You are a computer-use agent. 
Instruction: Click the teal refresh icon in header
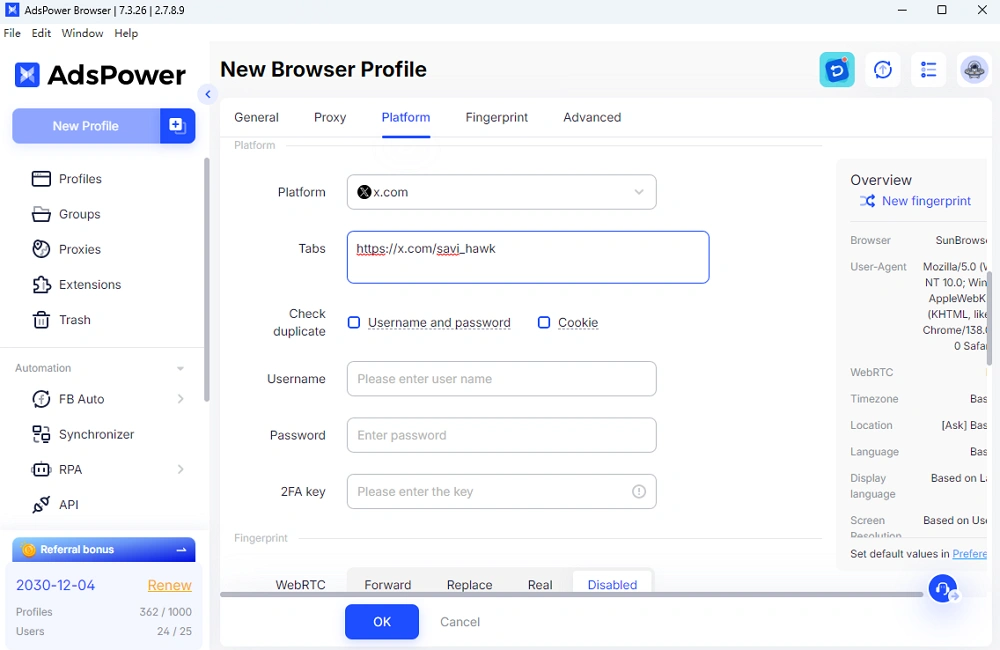(837, 70)
